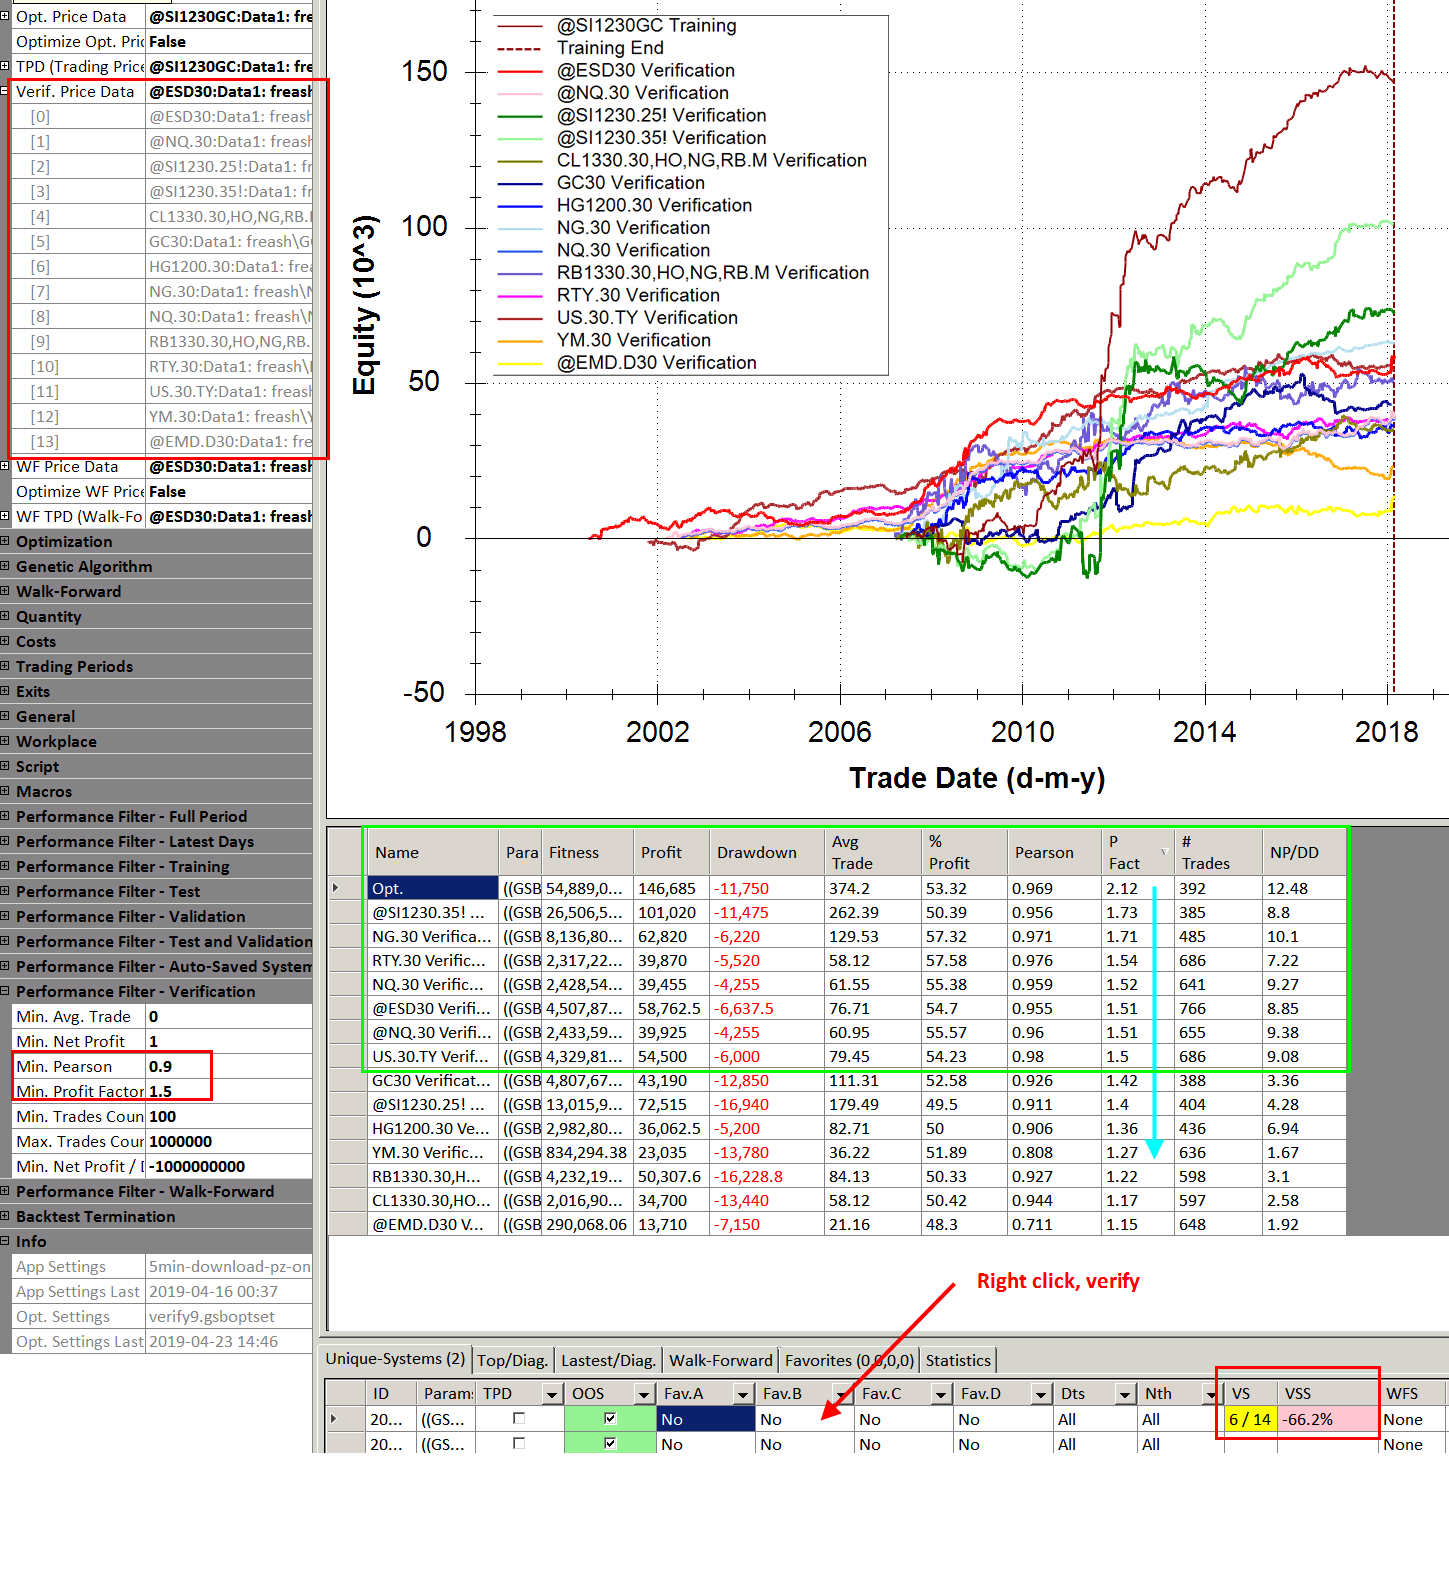Open the TPD column filter dropdown
The image size is (1449, 1586).
(x=551, y=1394)
